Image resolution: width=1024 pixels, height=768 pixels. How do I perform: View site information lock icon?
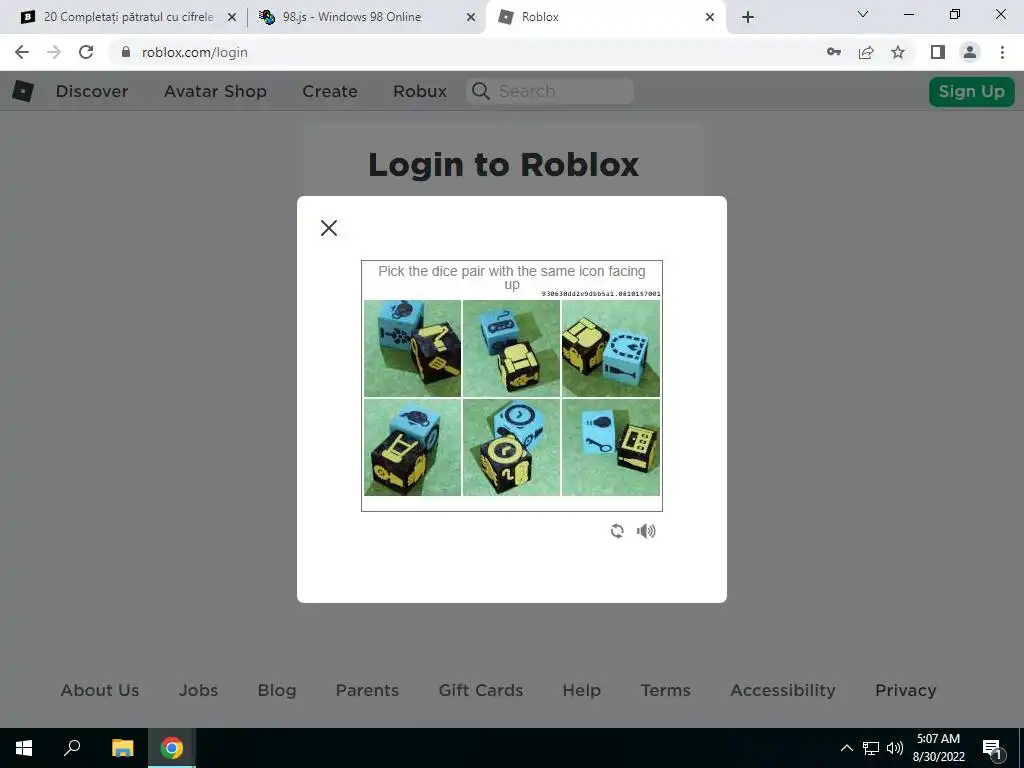126,52
